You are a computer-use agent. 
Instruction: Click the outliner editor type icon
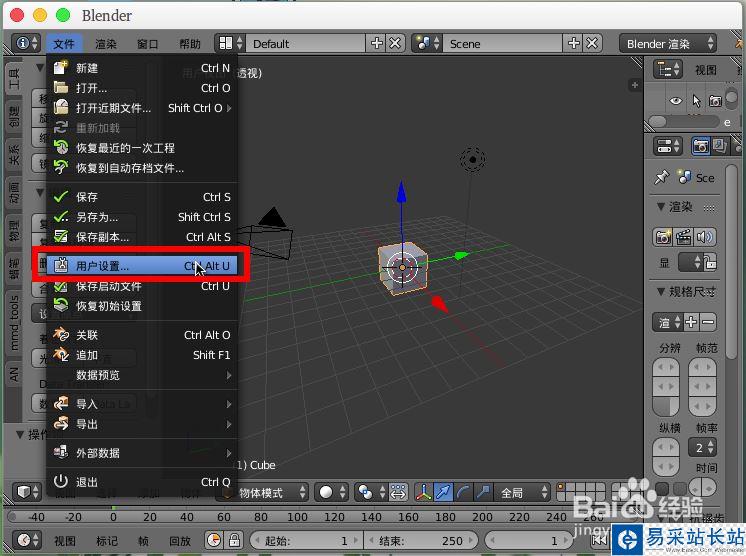pyautogui.click(x=667, y=70)
